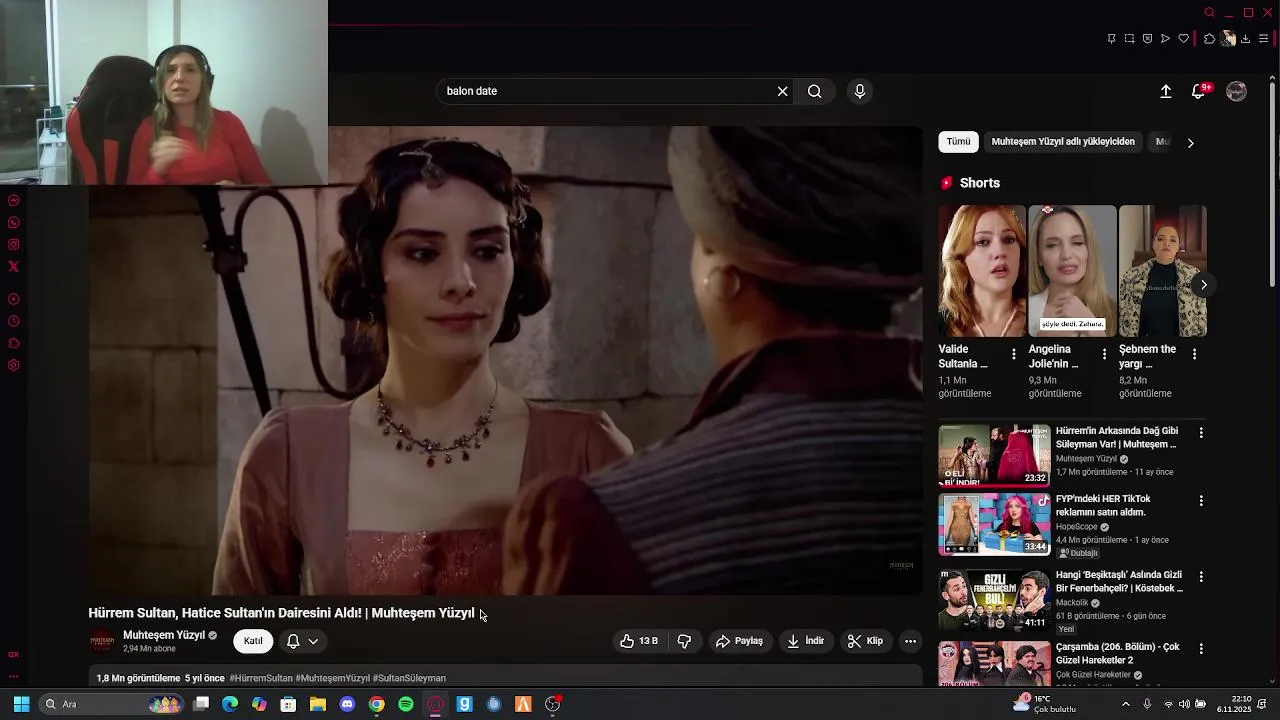Open the 'Angelina Jolie'nin' Short thumbnail
This screenshot has height=720, width=1280.
click(x=1072, y=271)
